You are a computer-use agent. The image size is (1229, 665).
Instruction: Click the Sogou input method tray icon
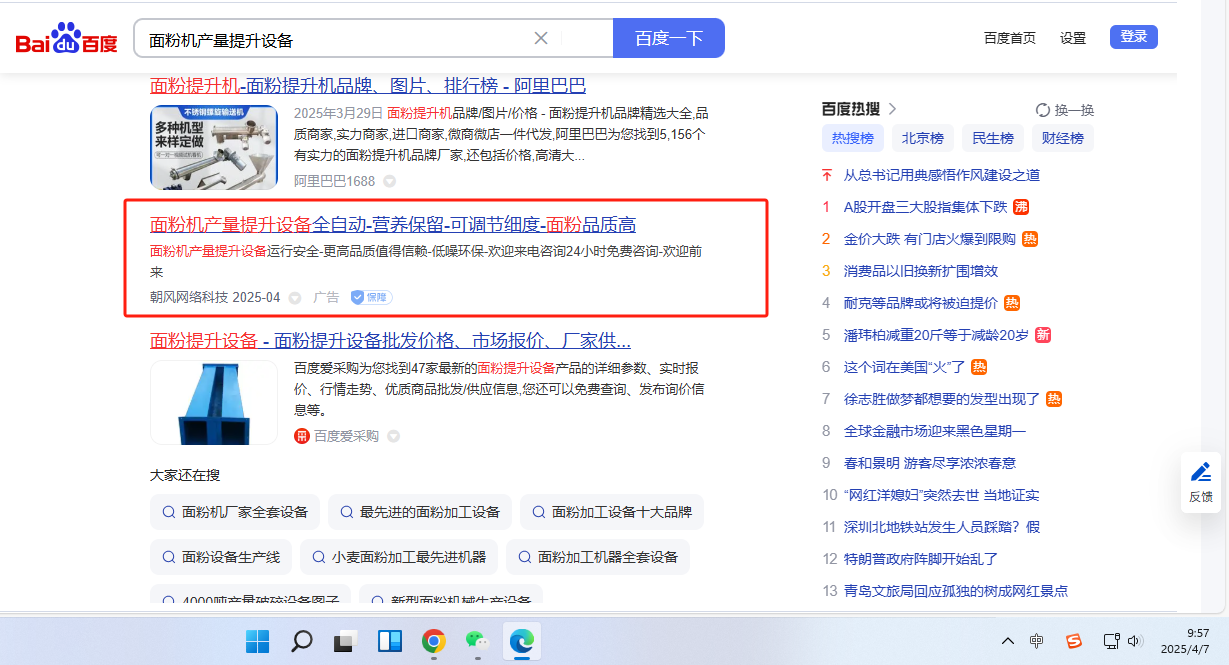(1073, 641)
